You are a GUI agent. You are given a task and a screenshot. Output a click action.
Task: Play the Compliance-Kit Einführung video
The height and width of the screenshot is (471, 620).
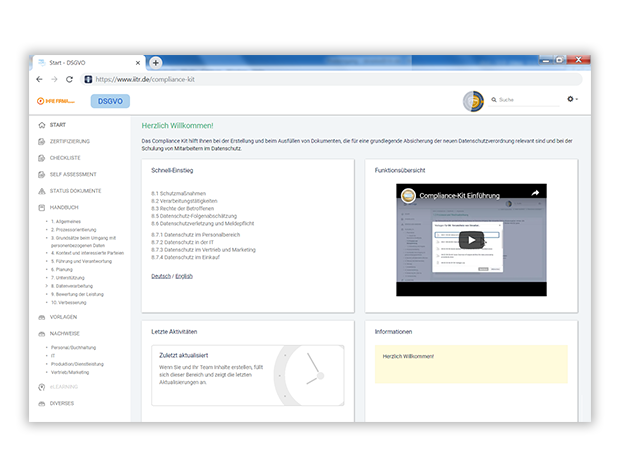[x=471, y=240]
